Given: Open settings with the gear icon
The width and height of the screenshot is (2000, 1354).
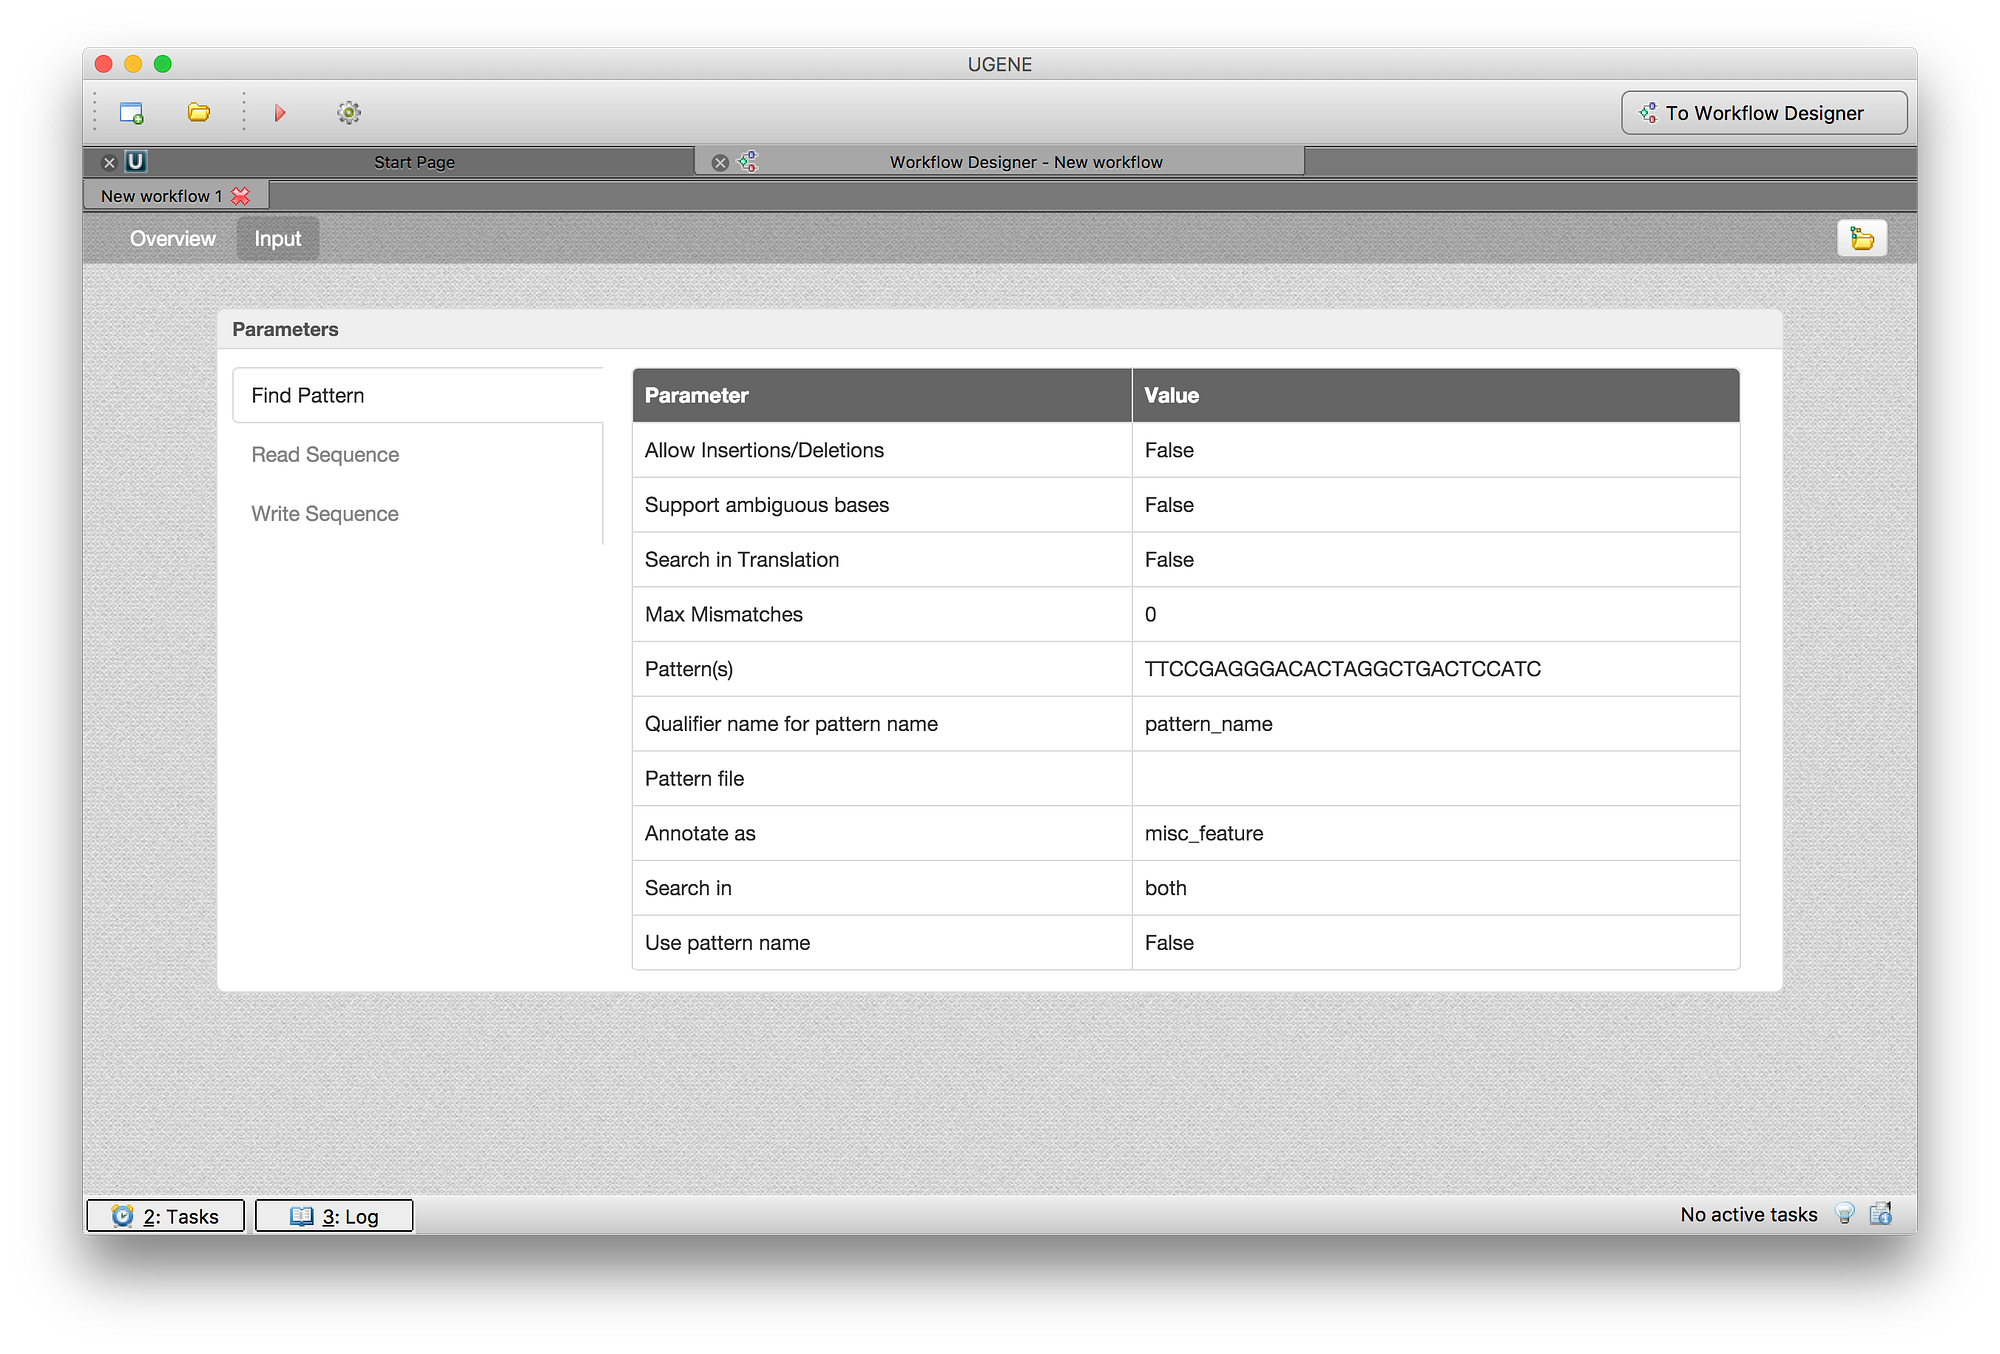Looking at the screenshot, I should 349,113.
